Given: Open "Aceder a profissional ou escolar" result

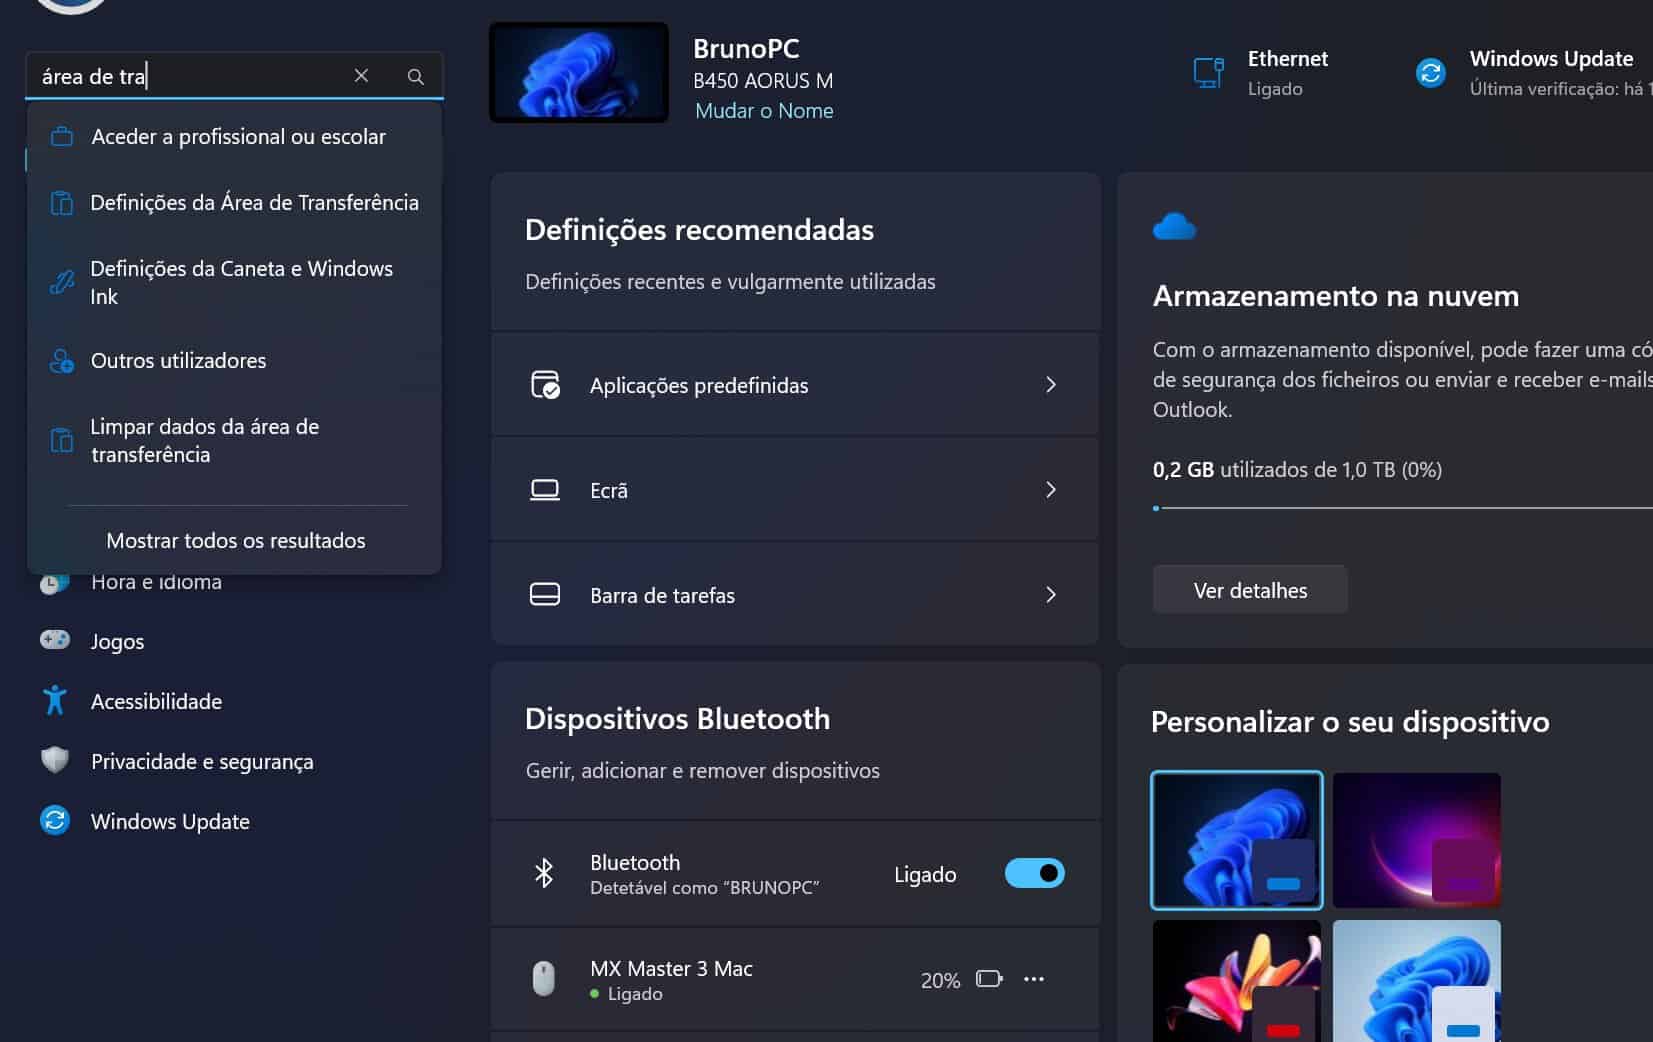Looking at the screenshot, I should point(235,137).
